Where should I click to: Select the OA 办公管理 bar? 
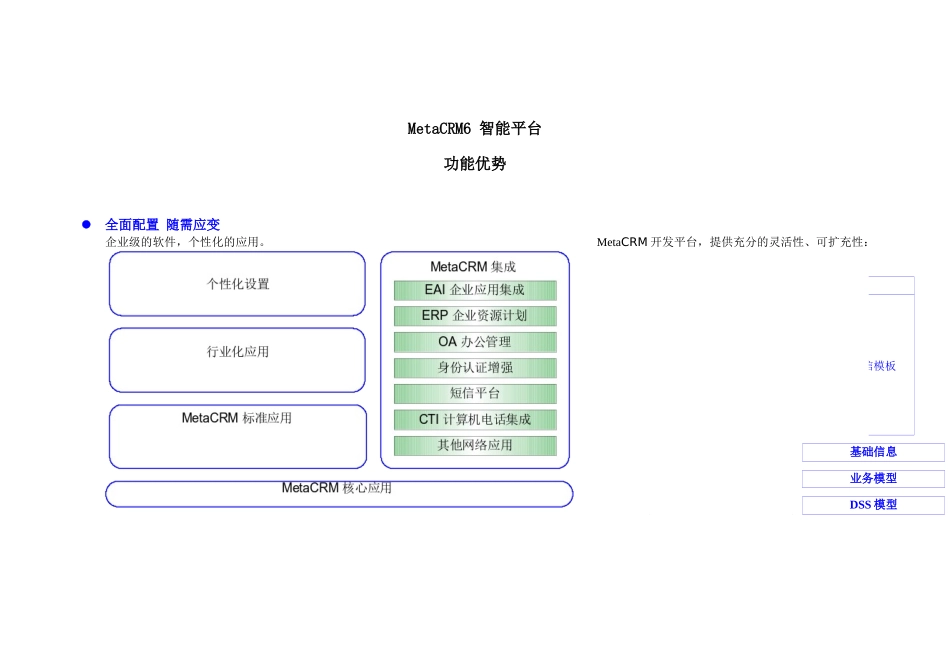tap(475, 342)
